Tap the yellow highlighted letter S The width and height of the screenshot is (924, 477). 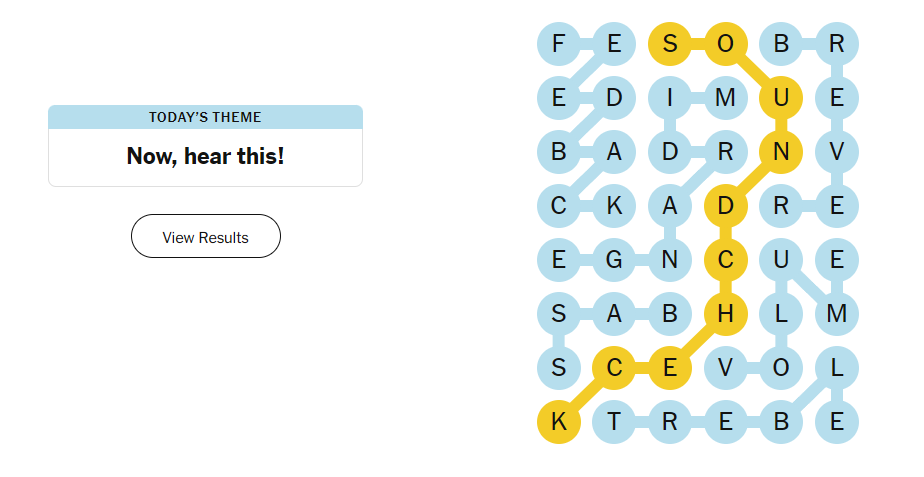670,43
